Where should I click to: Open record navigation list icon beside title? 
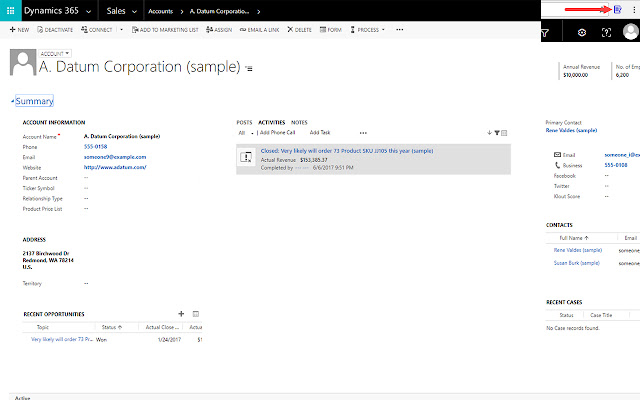coord(249,69)
